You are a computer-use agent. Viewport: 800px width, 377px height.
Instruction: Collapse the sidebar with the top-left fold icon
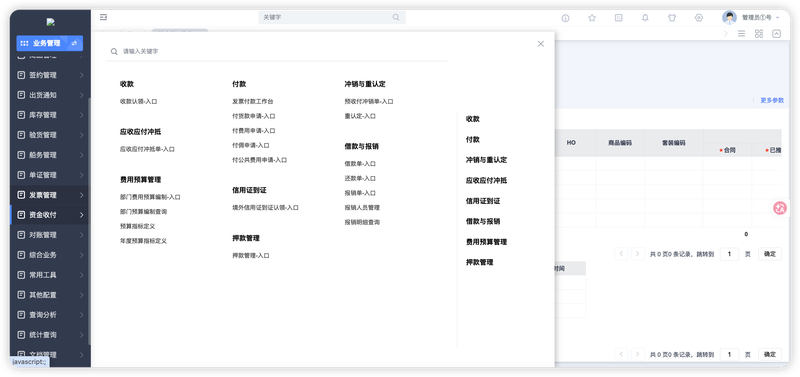tap(103, 17)
